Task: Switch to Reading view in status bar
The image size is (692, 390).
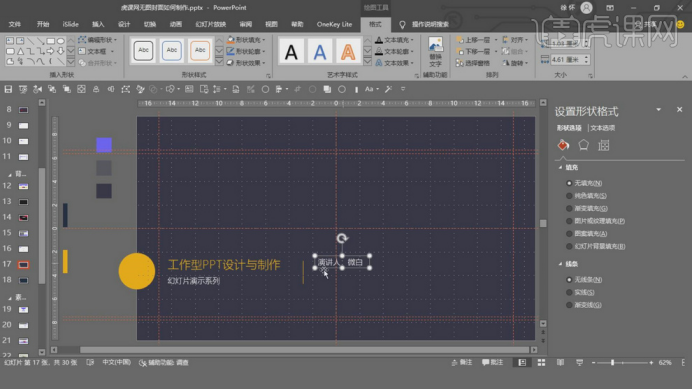Action: 560,363
